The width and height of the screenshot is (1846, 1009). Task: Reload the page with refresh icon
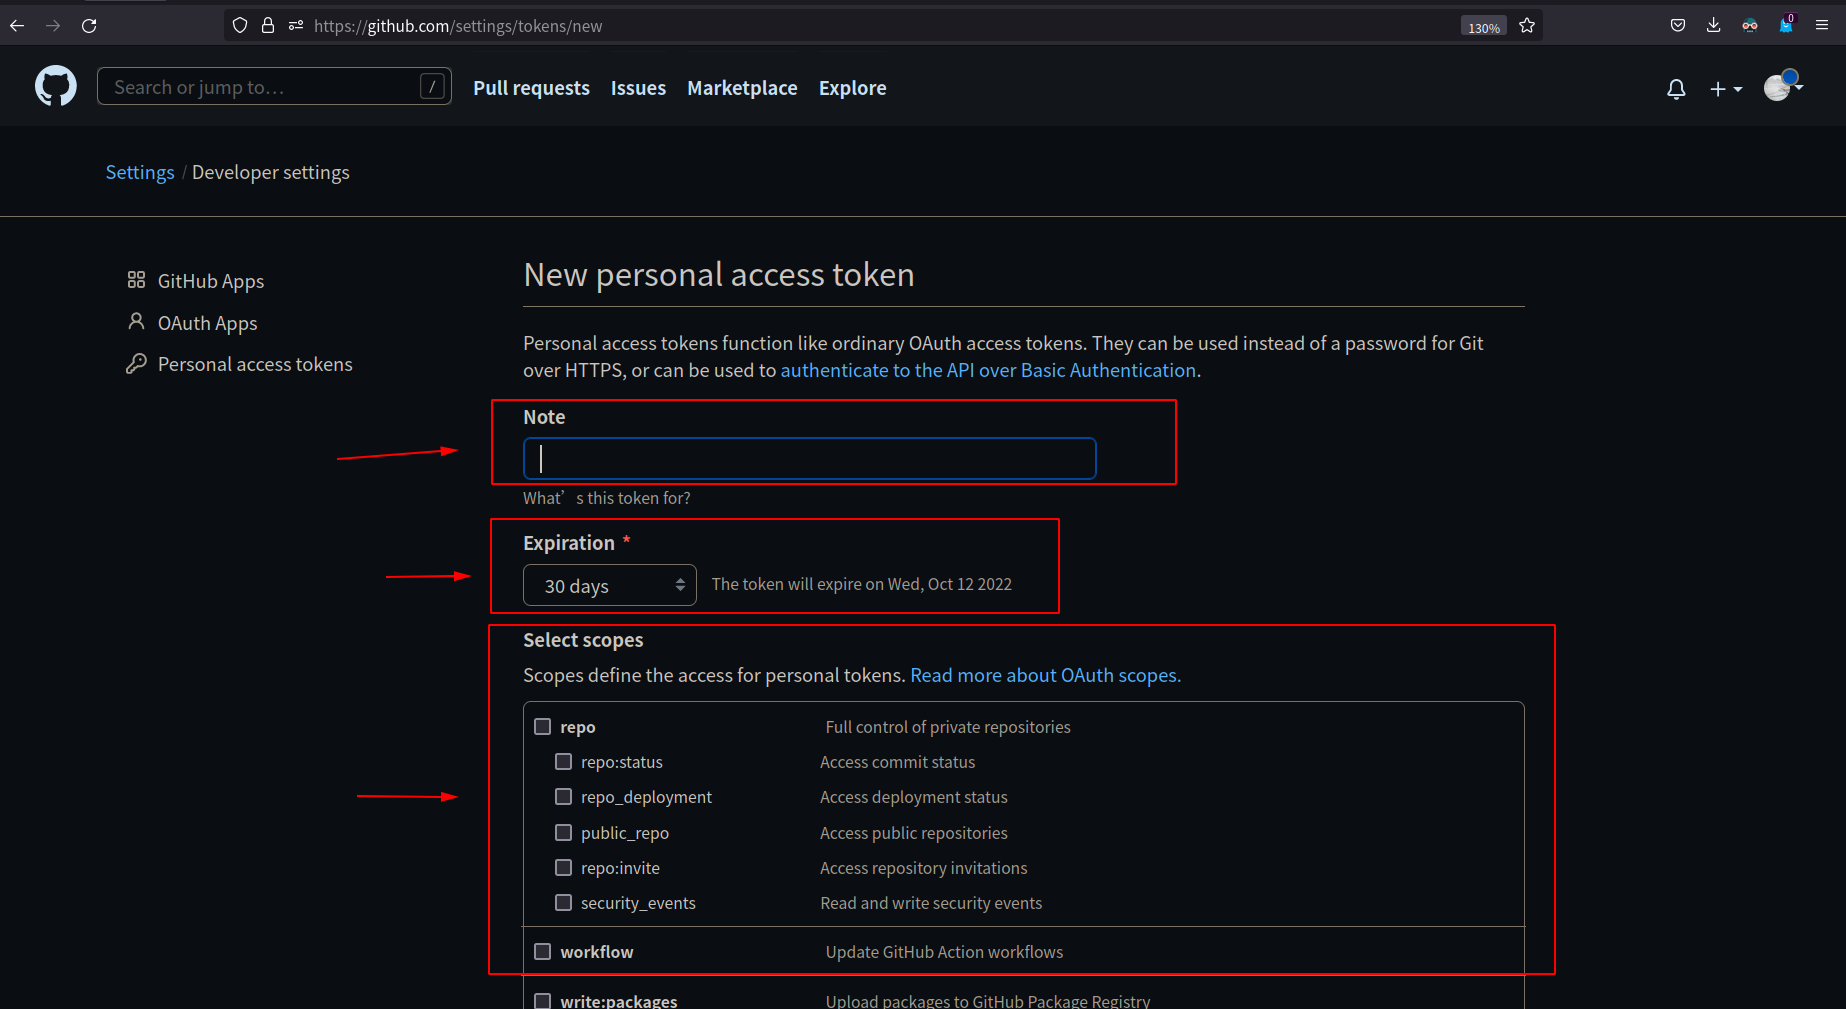pos(89,26)
